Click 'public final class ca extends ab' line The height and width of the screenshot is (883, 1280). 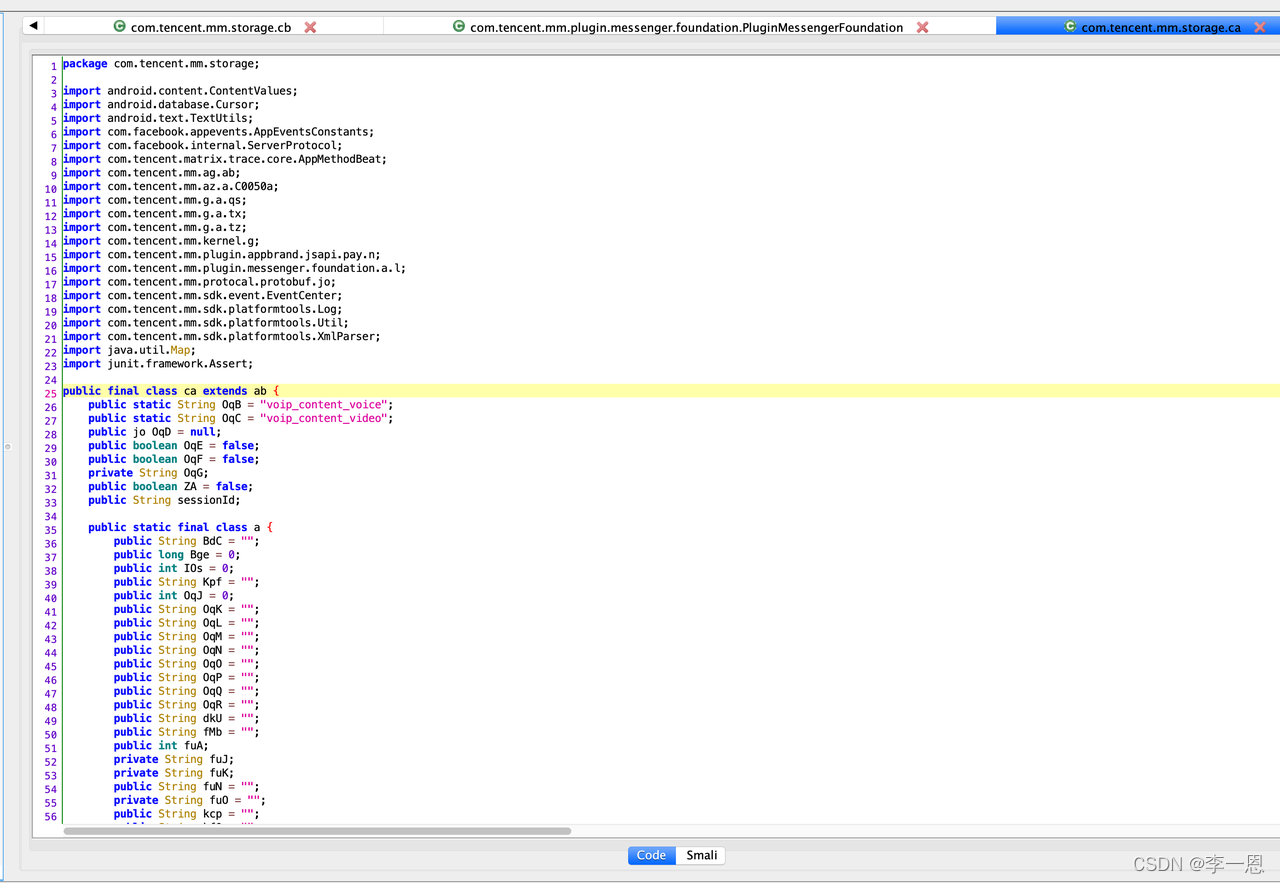pos(172,391)
